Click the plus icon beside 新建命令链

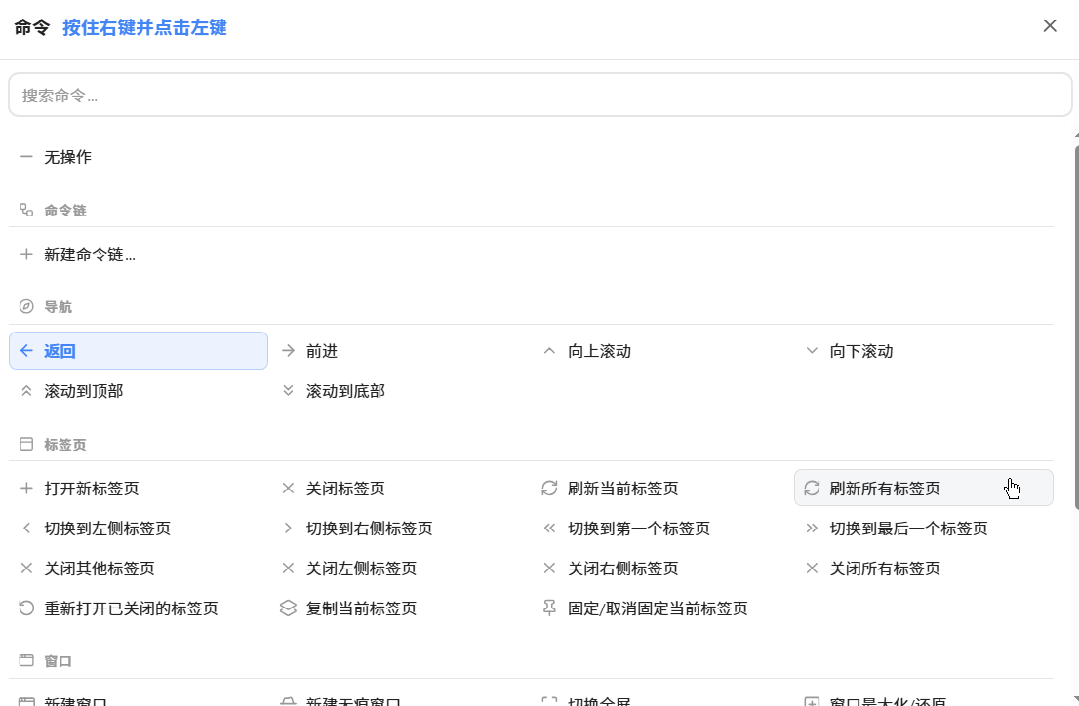coord(26,255)
